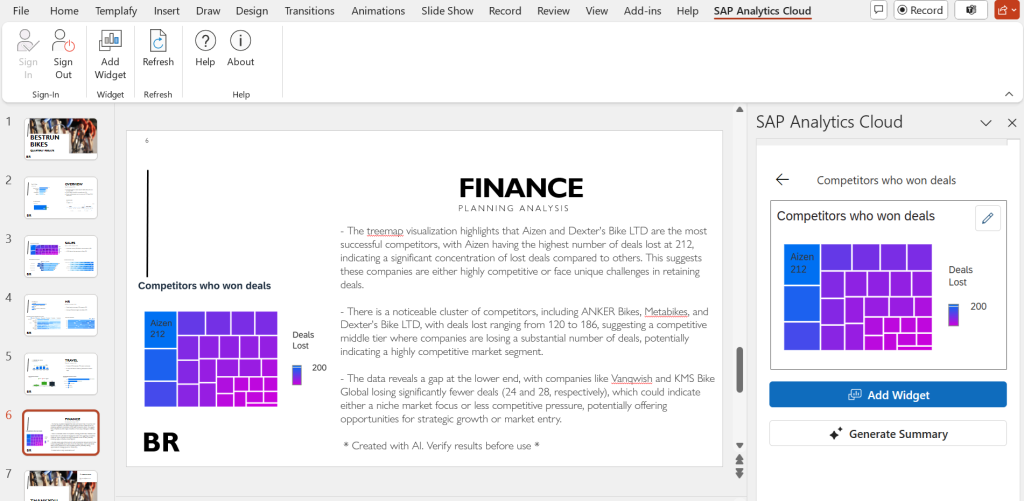Viewport: 1024px width, 501px height.
Task: Click 'Competitors who won deals' slide chart title
Action: coord(204,285)
